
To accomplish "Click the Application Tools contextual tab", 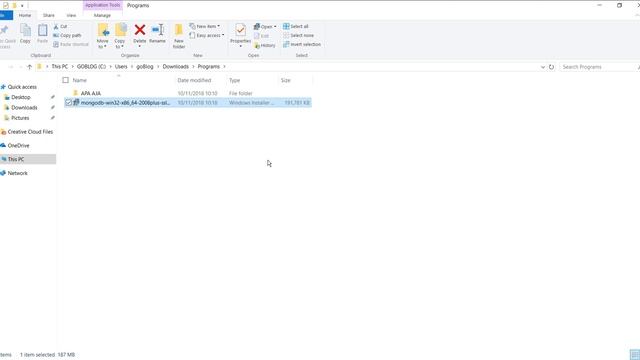I will coord(102,5).
